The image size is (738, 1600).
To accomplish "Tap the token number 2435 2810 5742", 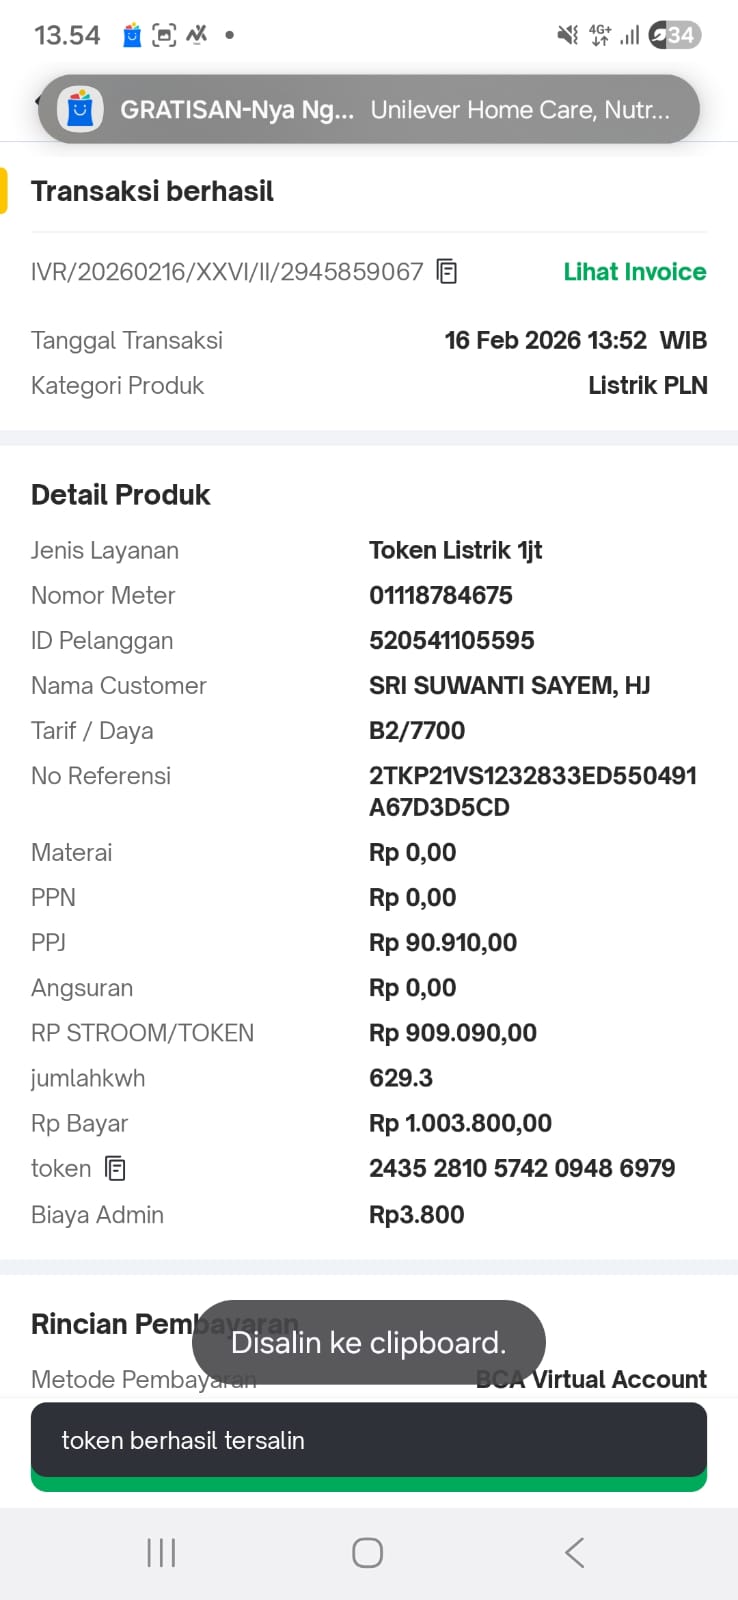I will pos(521,1168).
